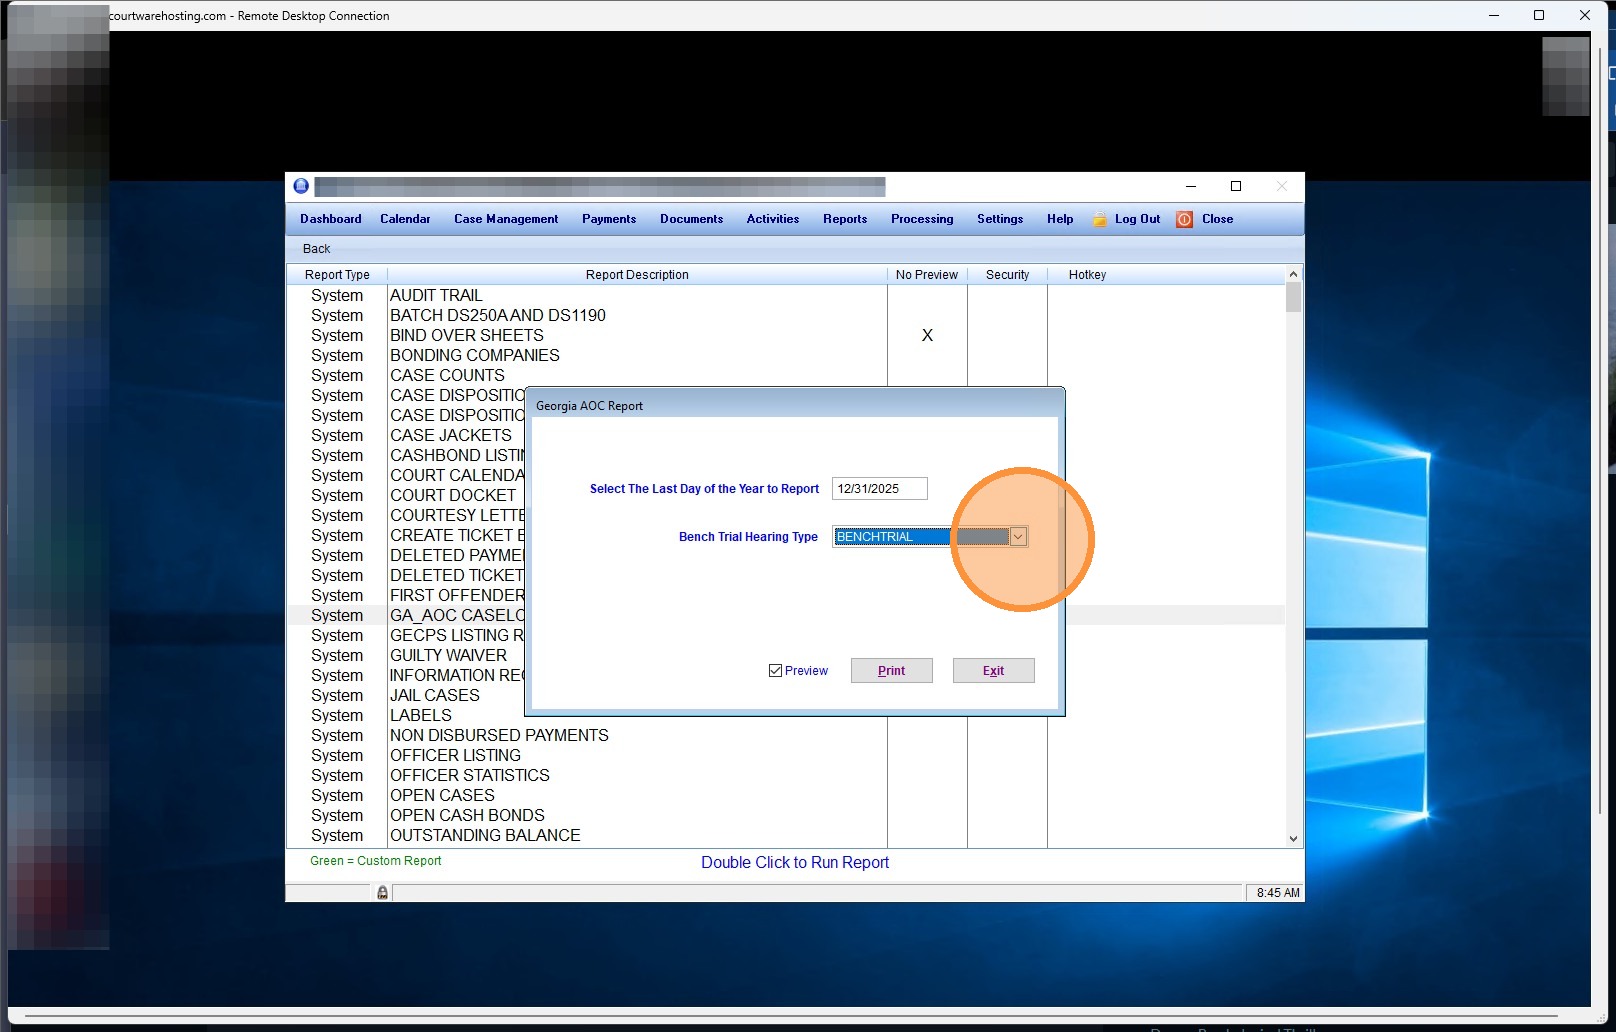Click the Log Out lock icon
1616x1032 pixels.
(1100, 219)
